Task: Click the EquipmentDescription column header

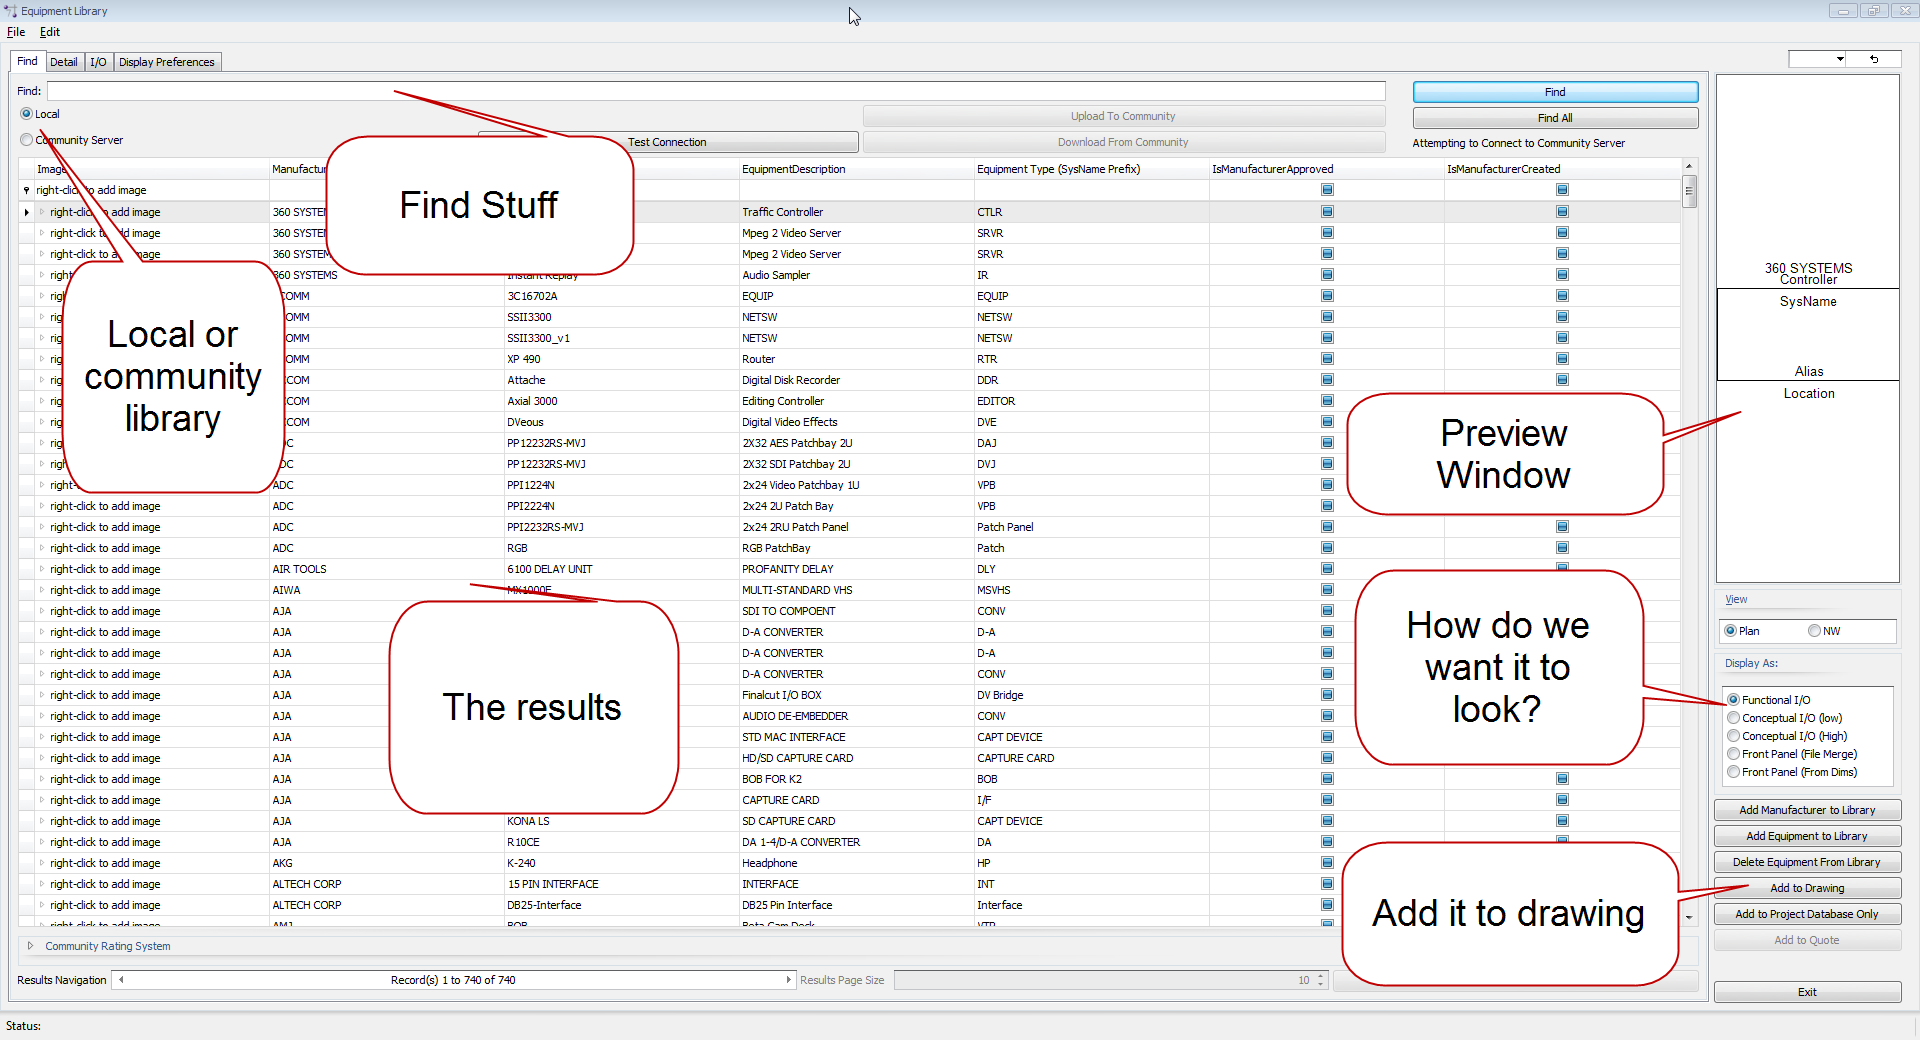Action: 855,169
